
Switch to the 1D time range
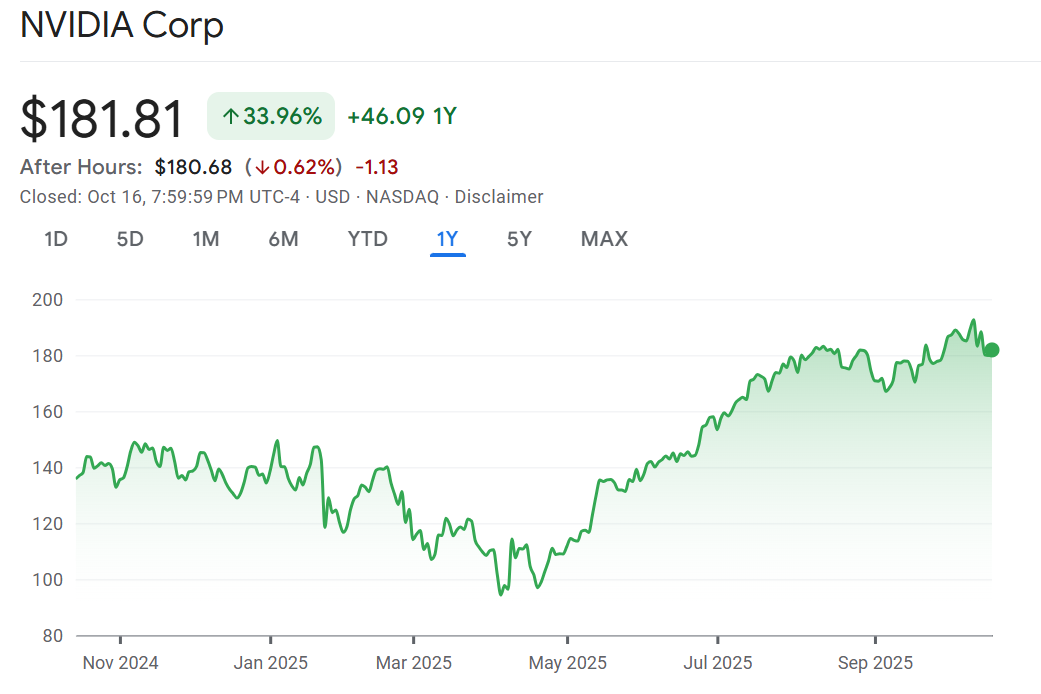click(56, 239)
